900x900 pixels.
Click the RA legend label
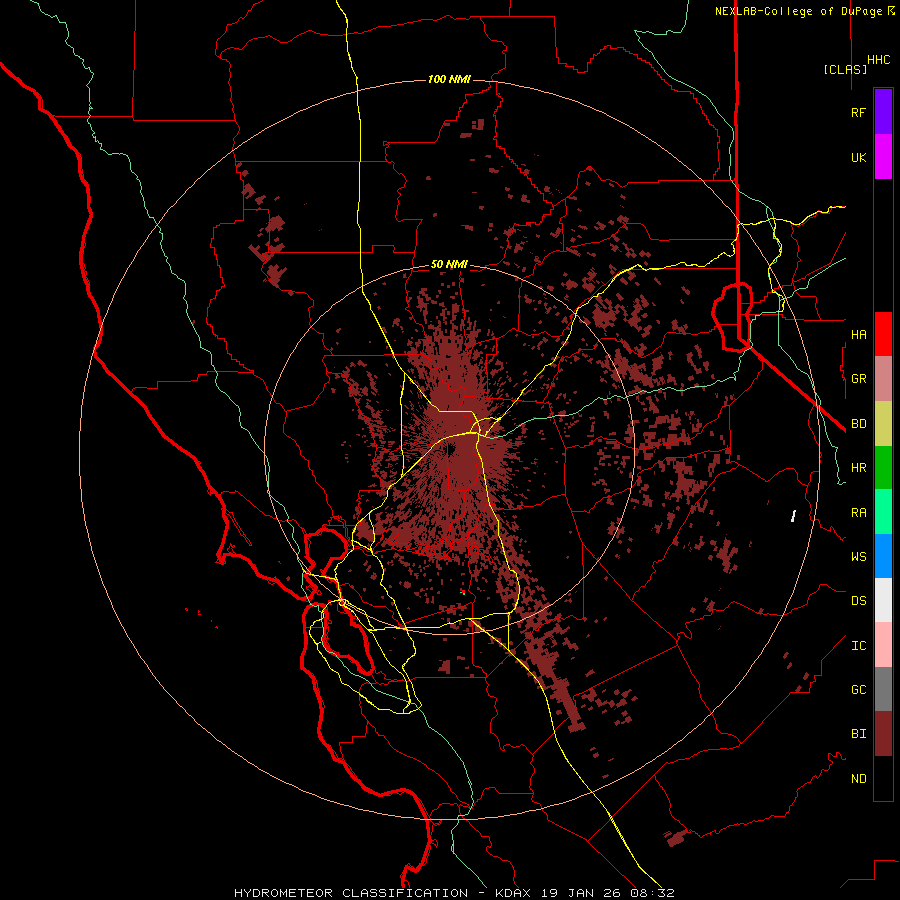point(858,513)
